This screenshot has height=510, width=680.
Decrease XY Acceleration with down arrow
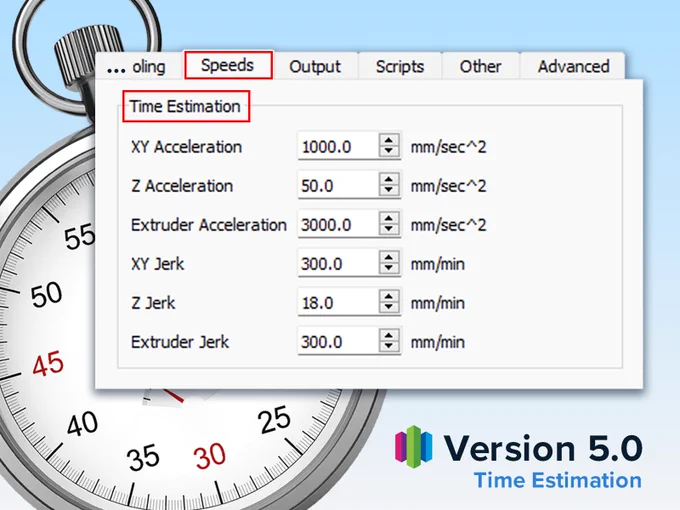(x=389, y=152)
